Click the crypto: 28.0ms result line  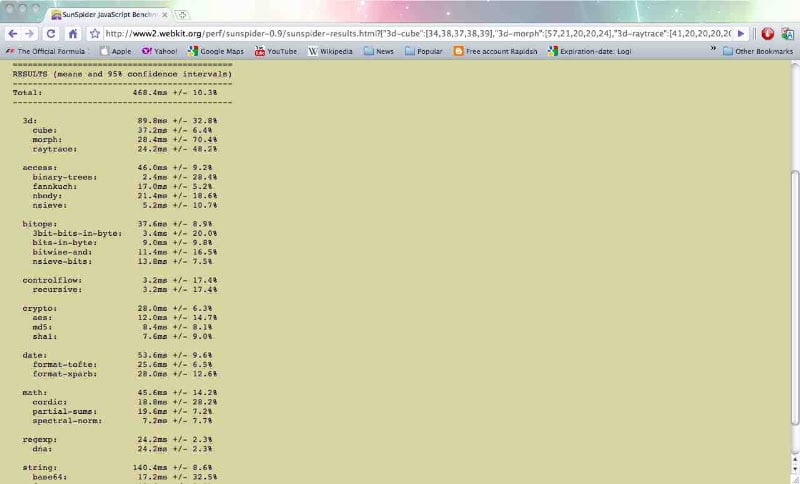coord(117,309)
